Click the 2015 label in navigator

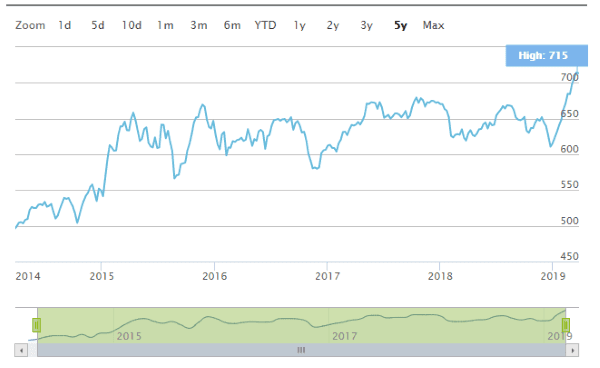coord(129,336)
